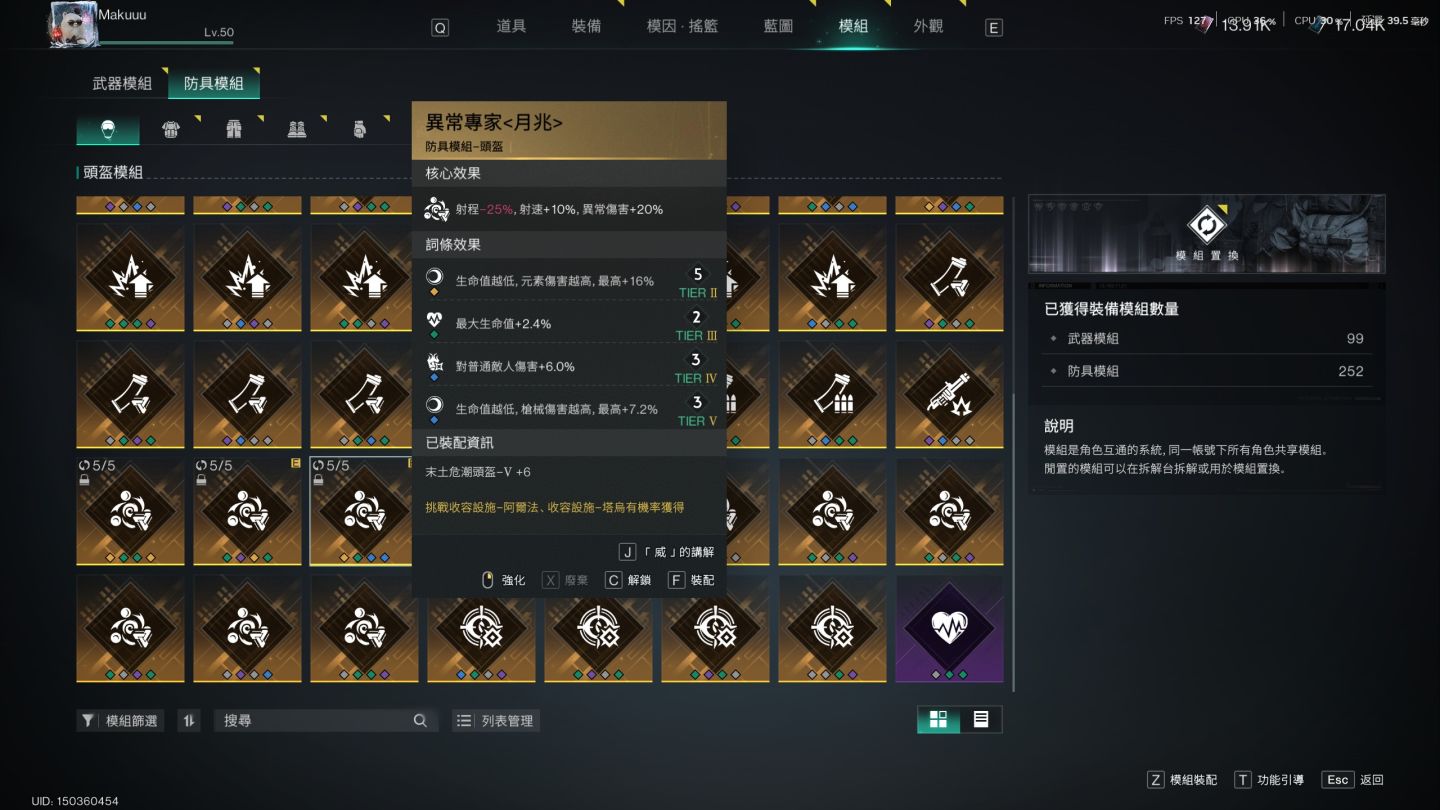Select the chest armor category icon
Image resolution: width=1440 pixels, height=810 pixels.
(x=171, y=129)
